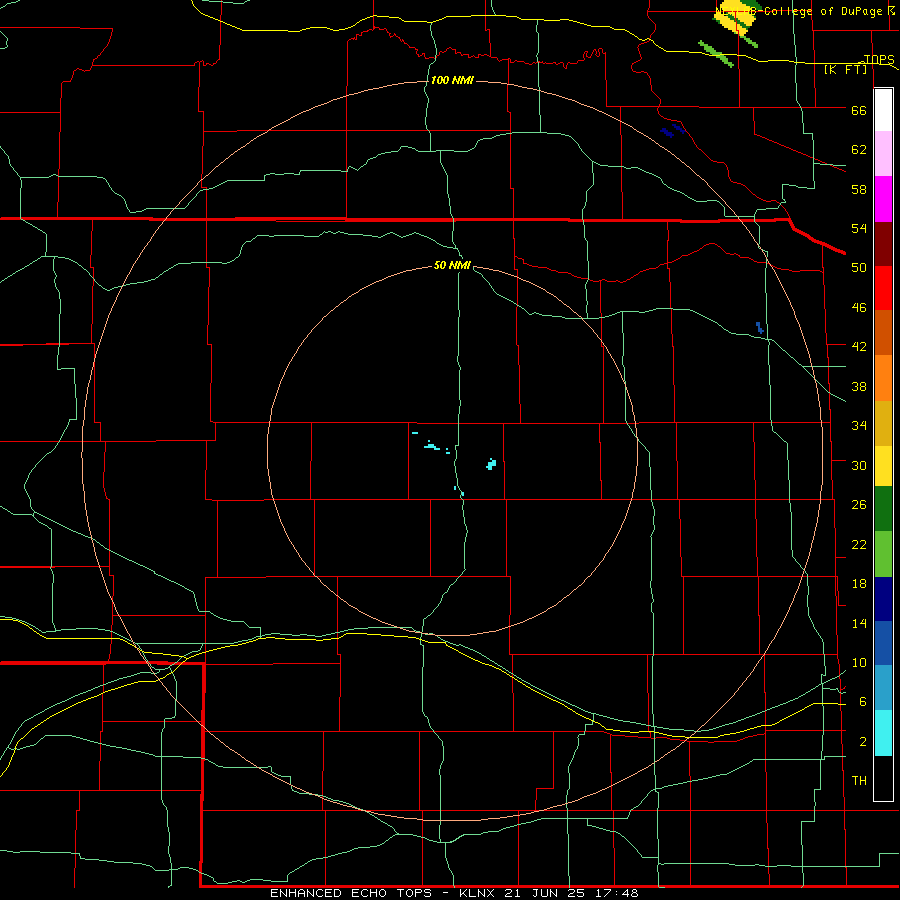This screenshot has width=900, height=900.
Task: Click the light pink legend swatch
Action: (883, 153)
